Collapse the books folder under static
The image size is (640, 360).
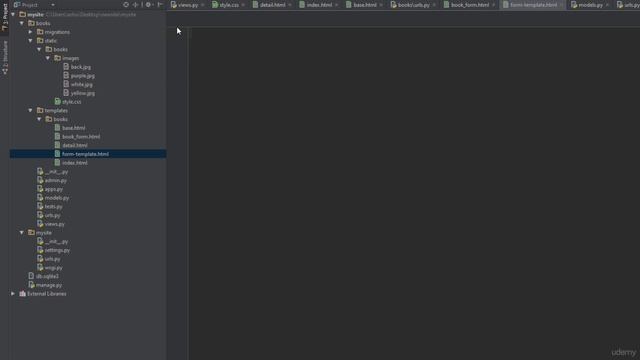[x=39, y=49]
